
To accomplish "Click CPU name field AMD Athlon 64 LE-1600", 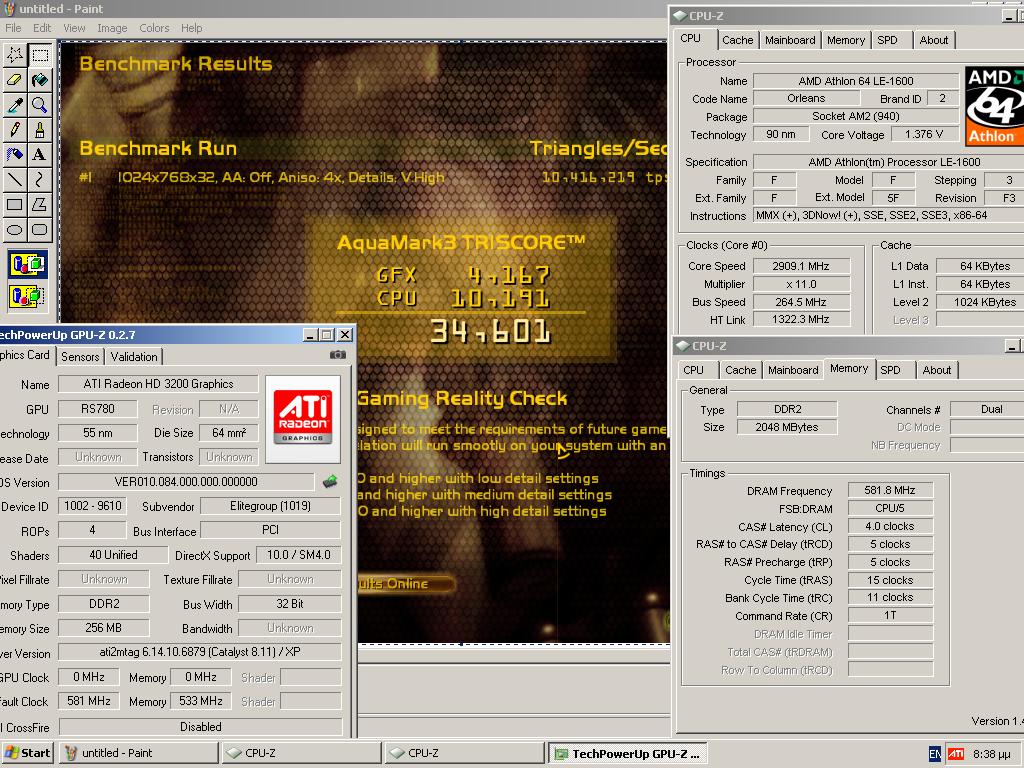I will click(856, 81).
